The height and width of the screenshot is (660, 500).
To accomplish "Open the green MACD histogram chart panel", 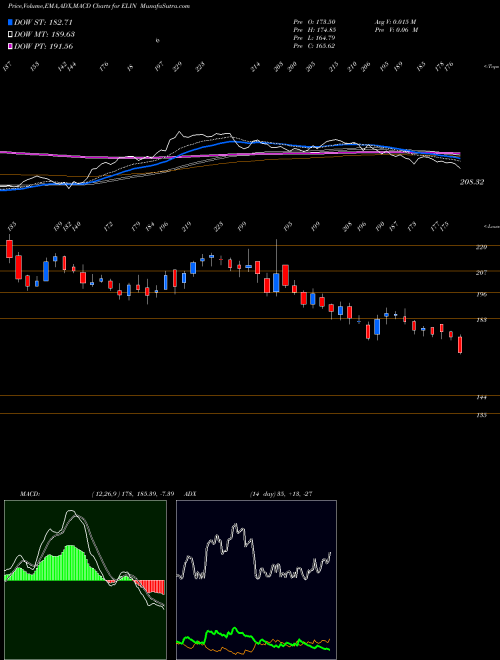I will click(x=85, y=580).
